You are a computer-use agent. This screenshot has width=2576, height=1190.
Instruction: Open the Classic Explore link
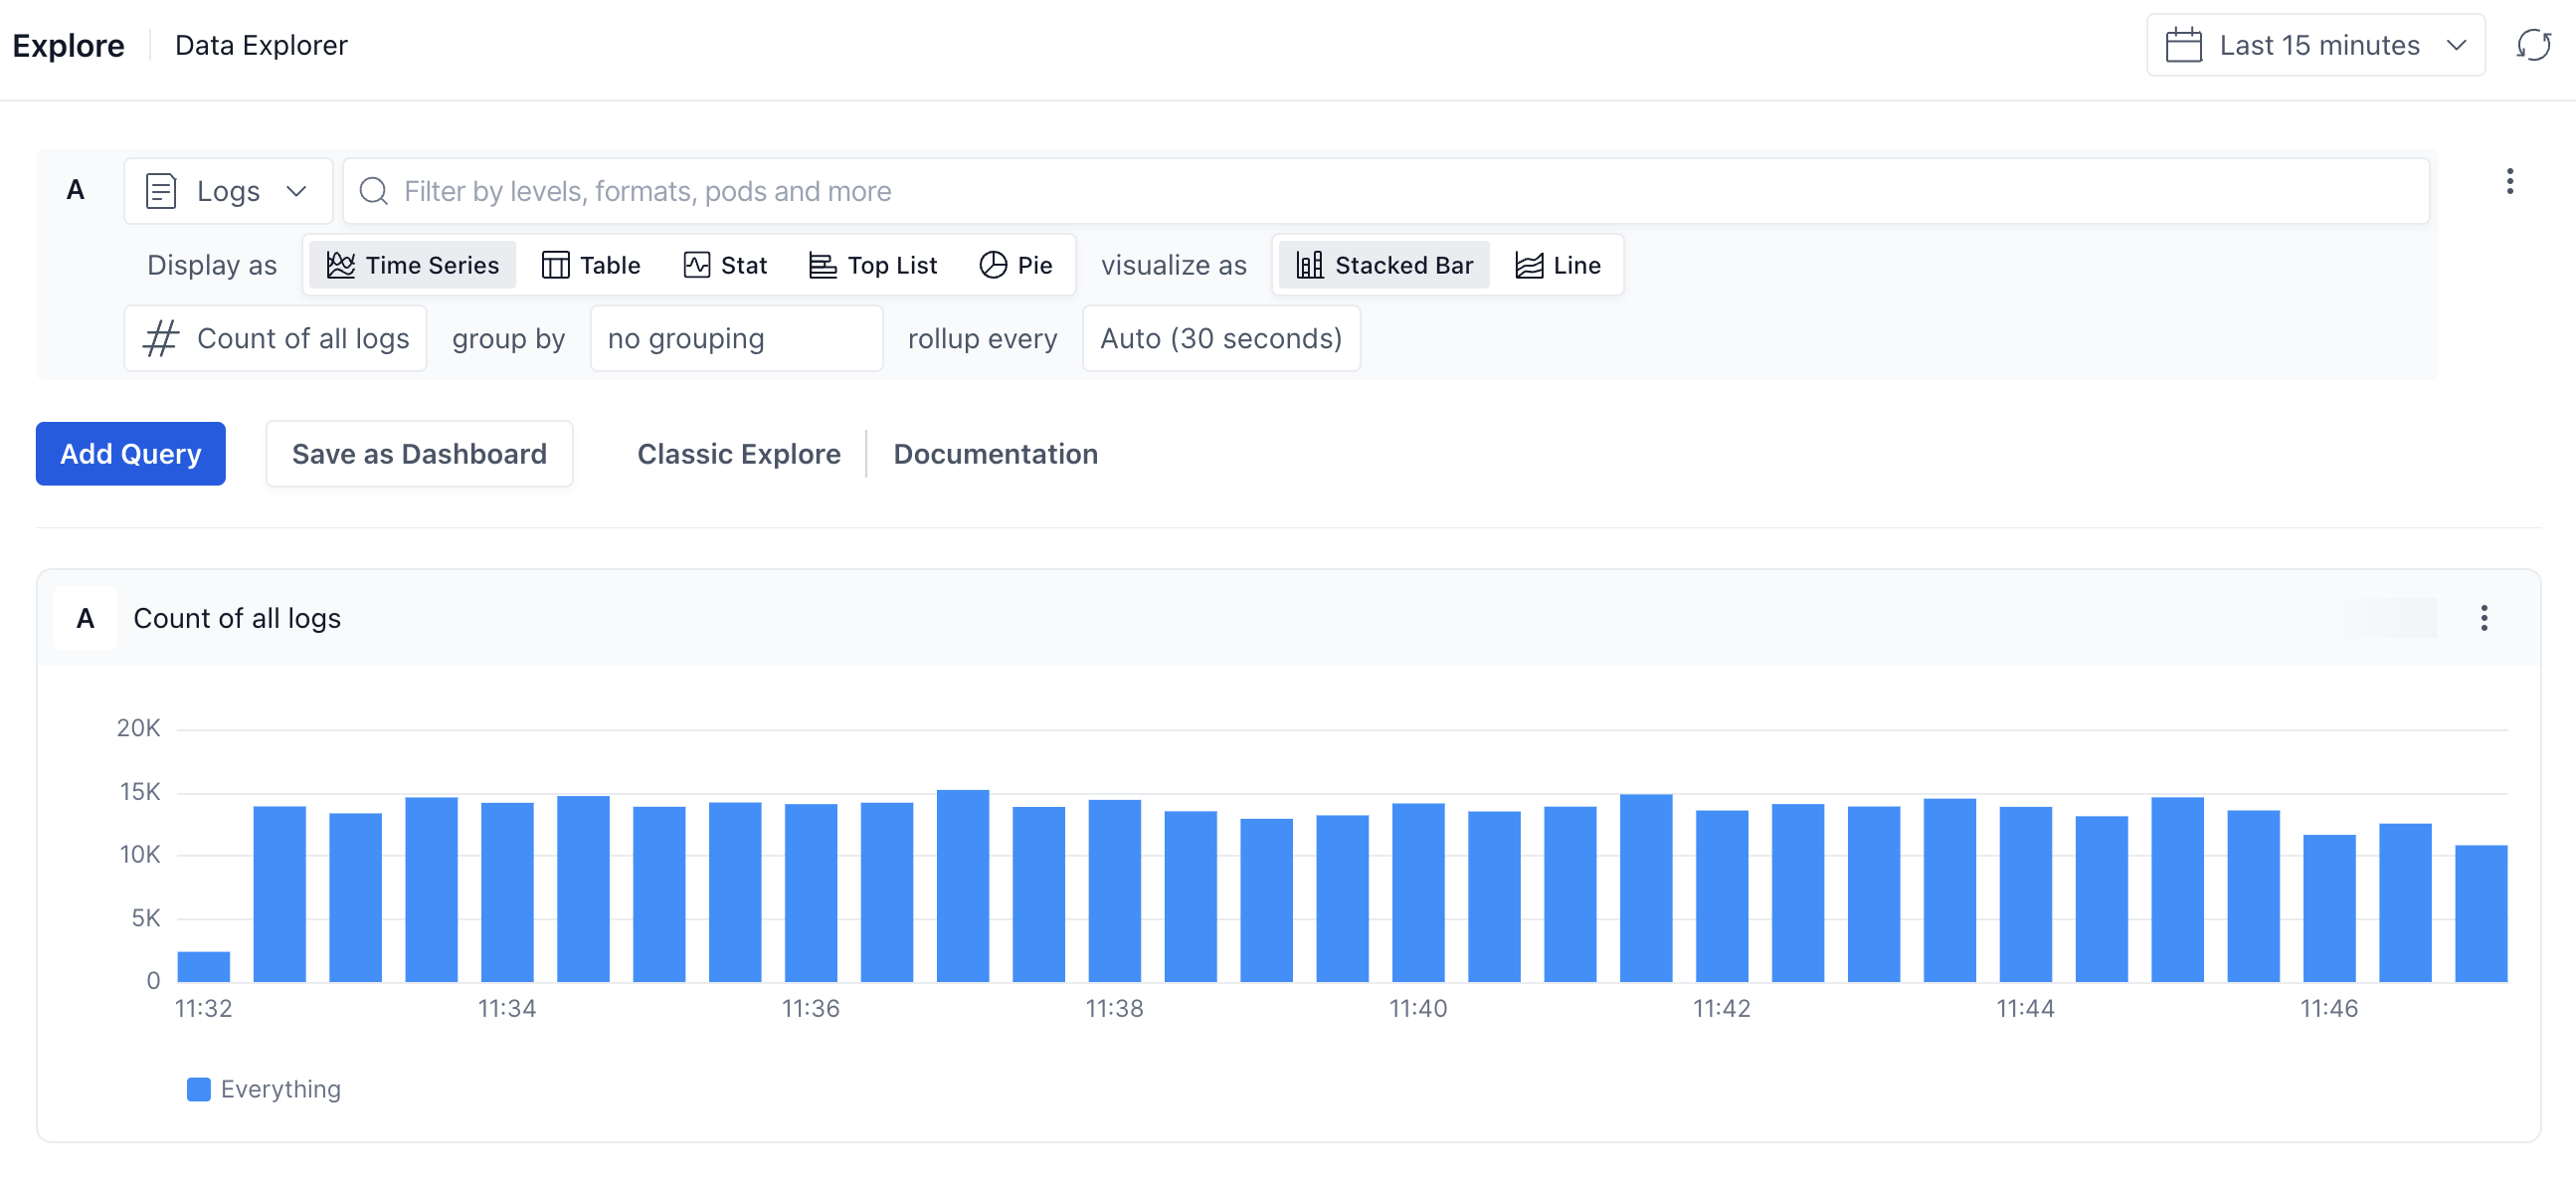pyautogui.click(x=738, y=454)
